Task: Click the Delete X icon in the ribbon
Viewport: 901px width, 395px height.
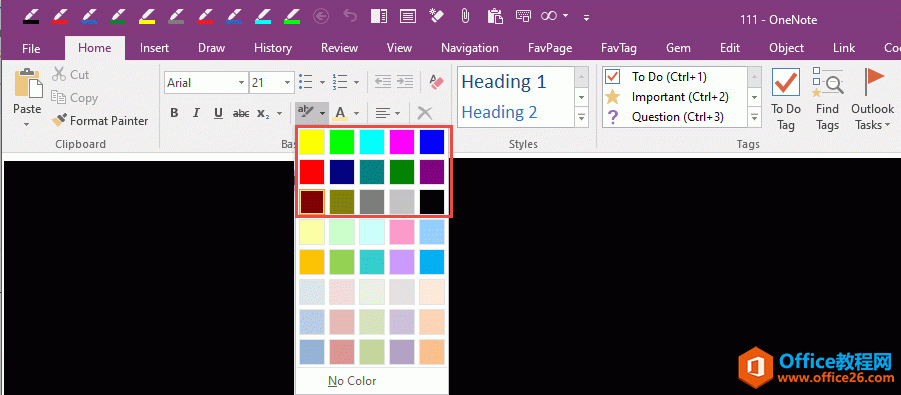Action: click(x=425, y=113)
